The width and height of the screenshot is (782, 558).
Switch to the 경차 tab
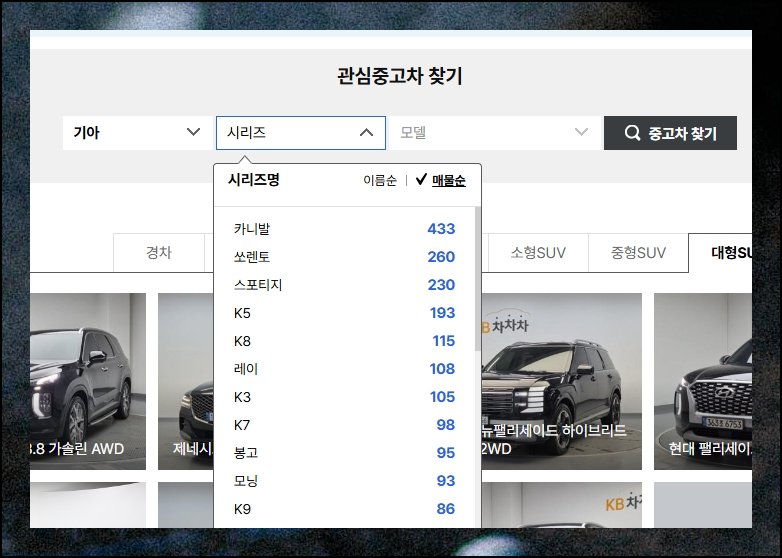click(159, 252)
